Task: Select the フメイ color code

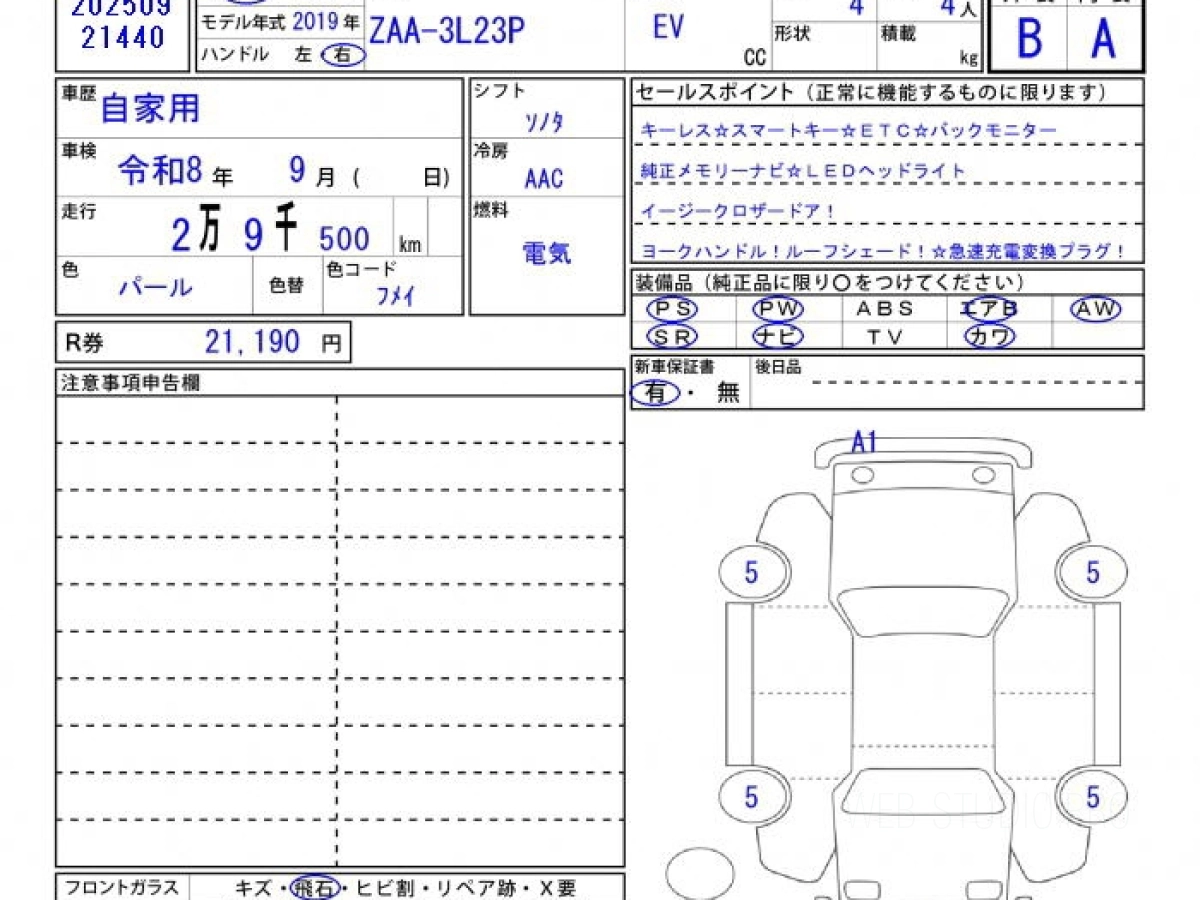Action: [x=395, y=295]
